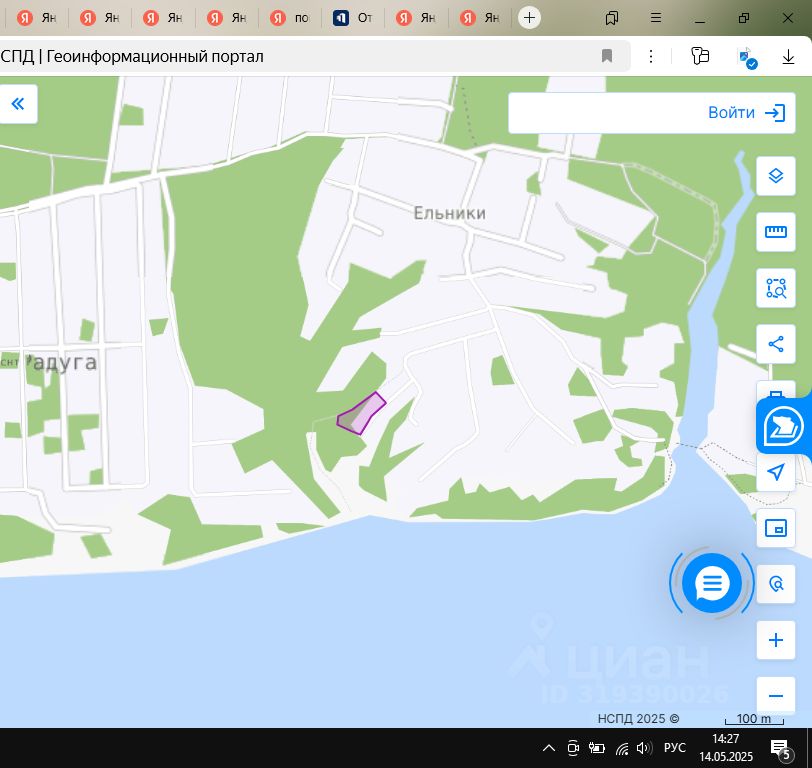Zoom in on the map
The height and width of the screenshot is (768, 812).
tap(775, 640)
